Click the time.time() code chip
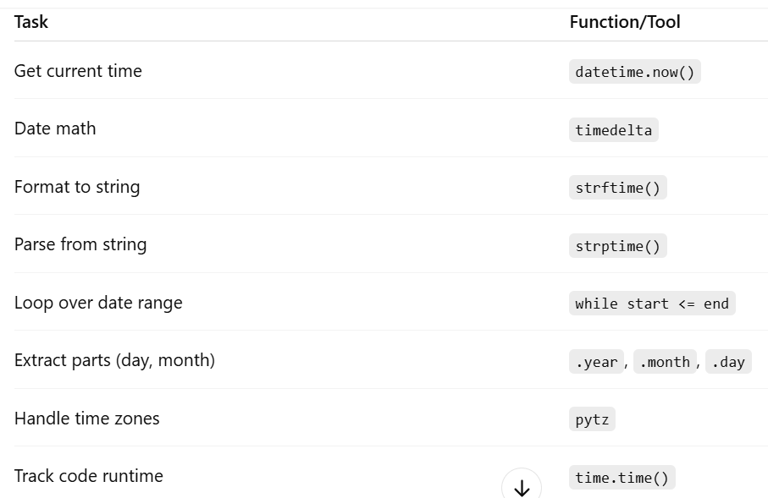This screenshot has width=768, height=498. 622,477
